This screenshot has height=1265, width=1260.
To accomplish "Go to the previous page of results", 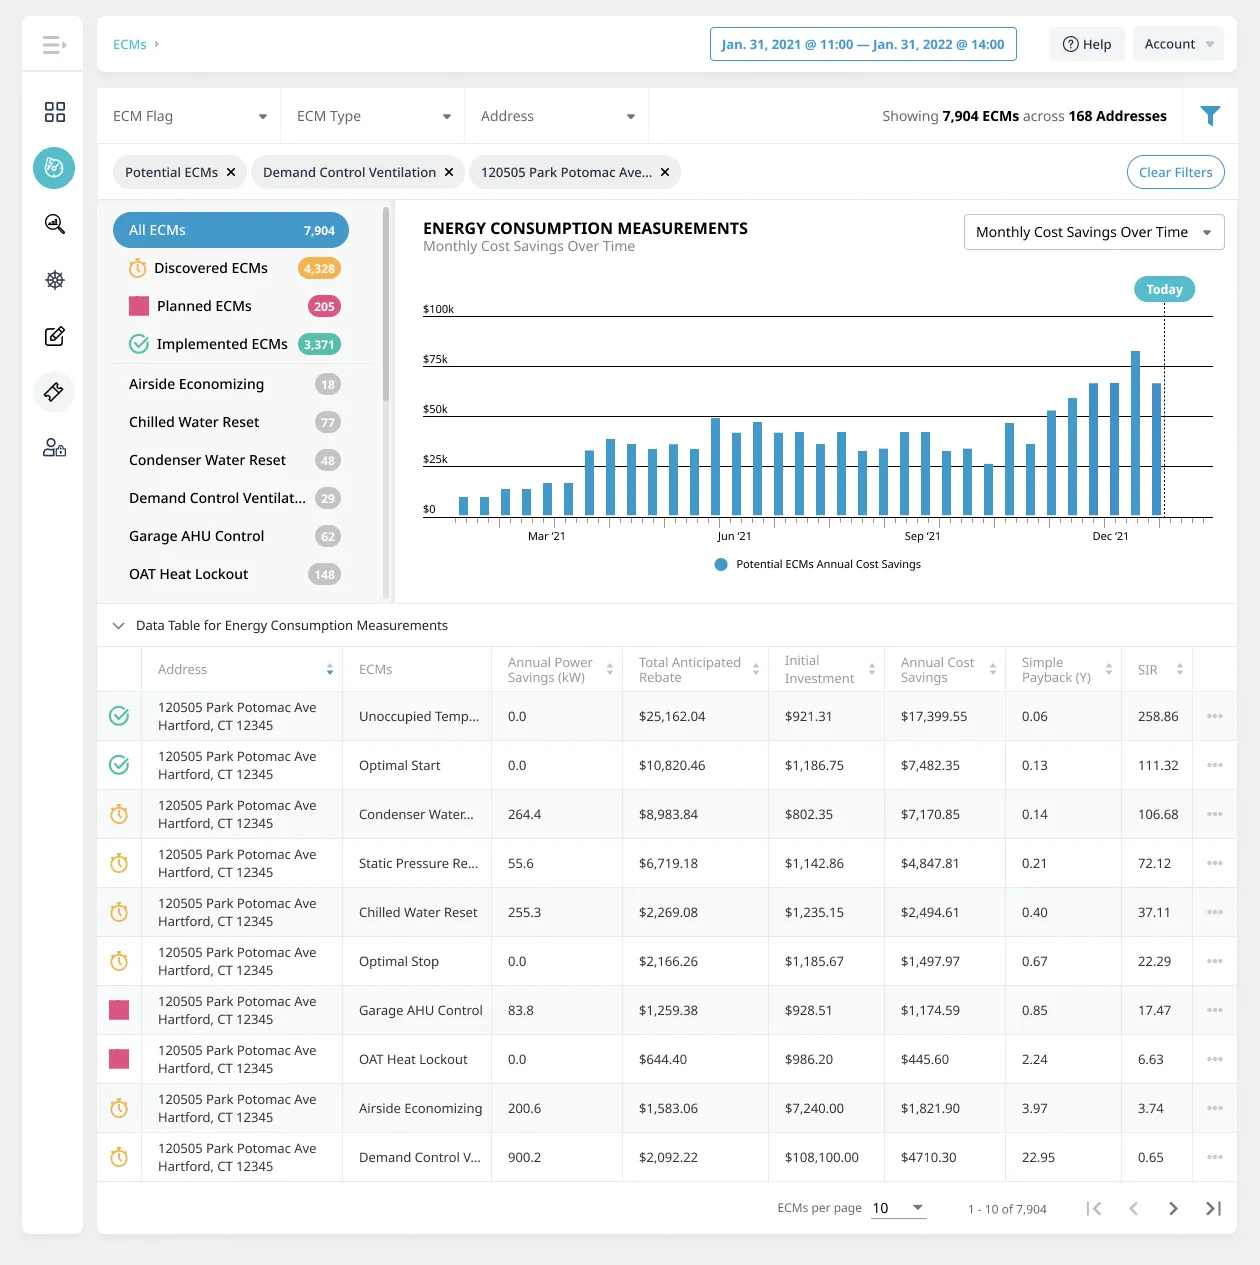I will [1134, 1209].
